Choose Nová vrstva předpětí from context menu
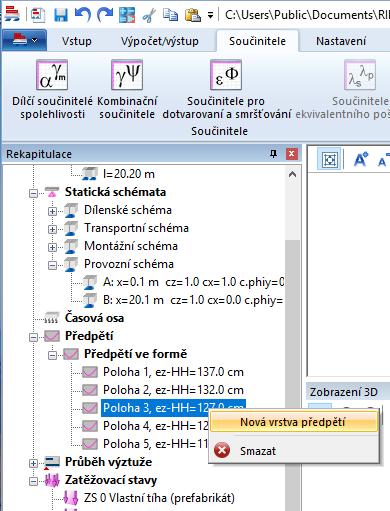 294,422
